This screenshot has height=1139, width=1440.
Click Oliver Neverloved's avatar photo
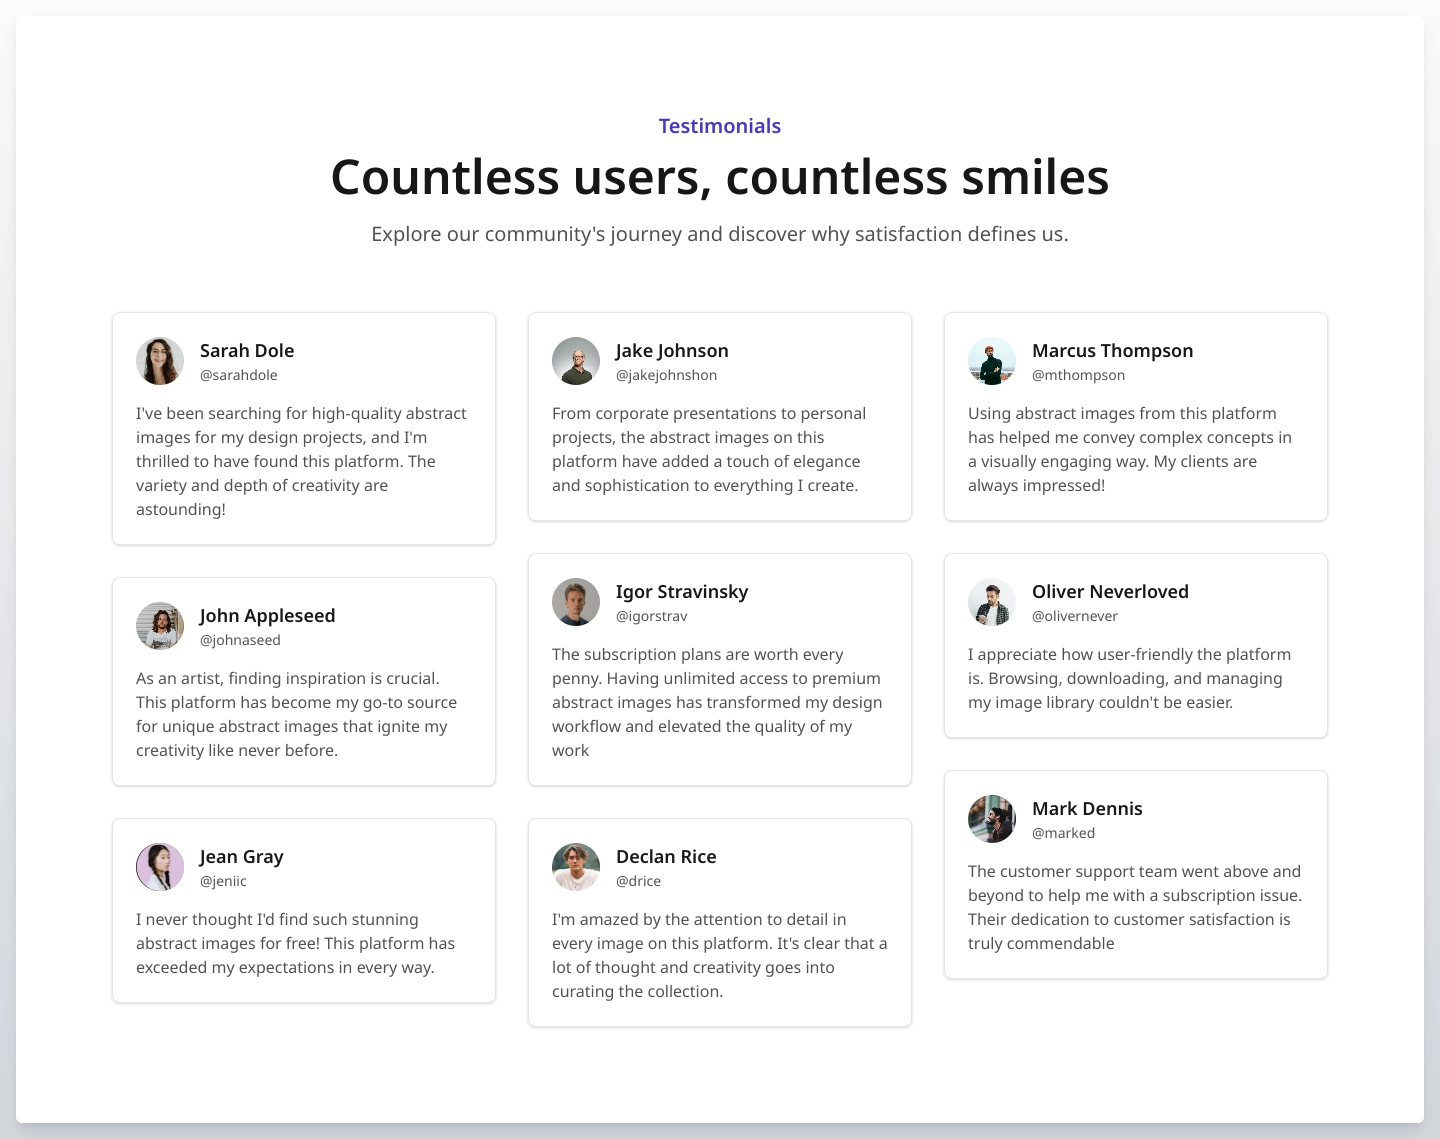[x=992, y=602]
